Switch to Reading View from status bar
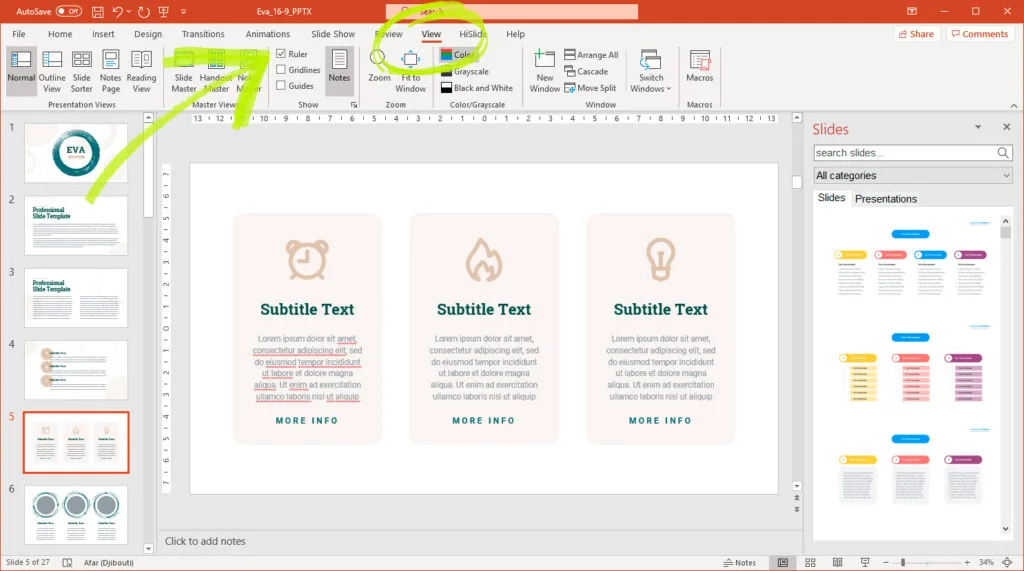The height and width of the screenshot is (571, 1024). 838,563
